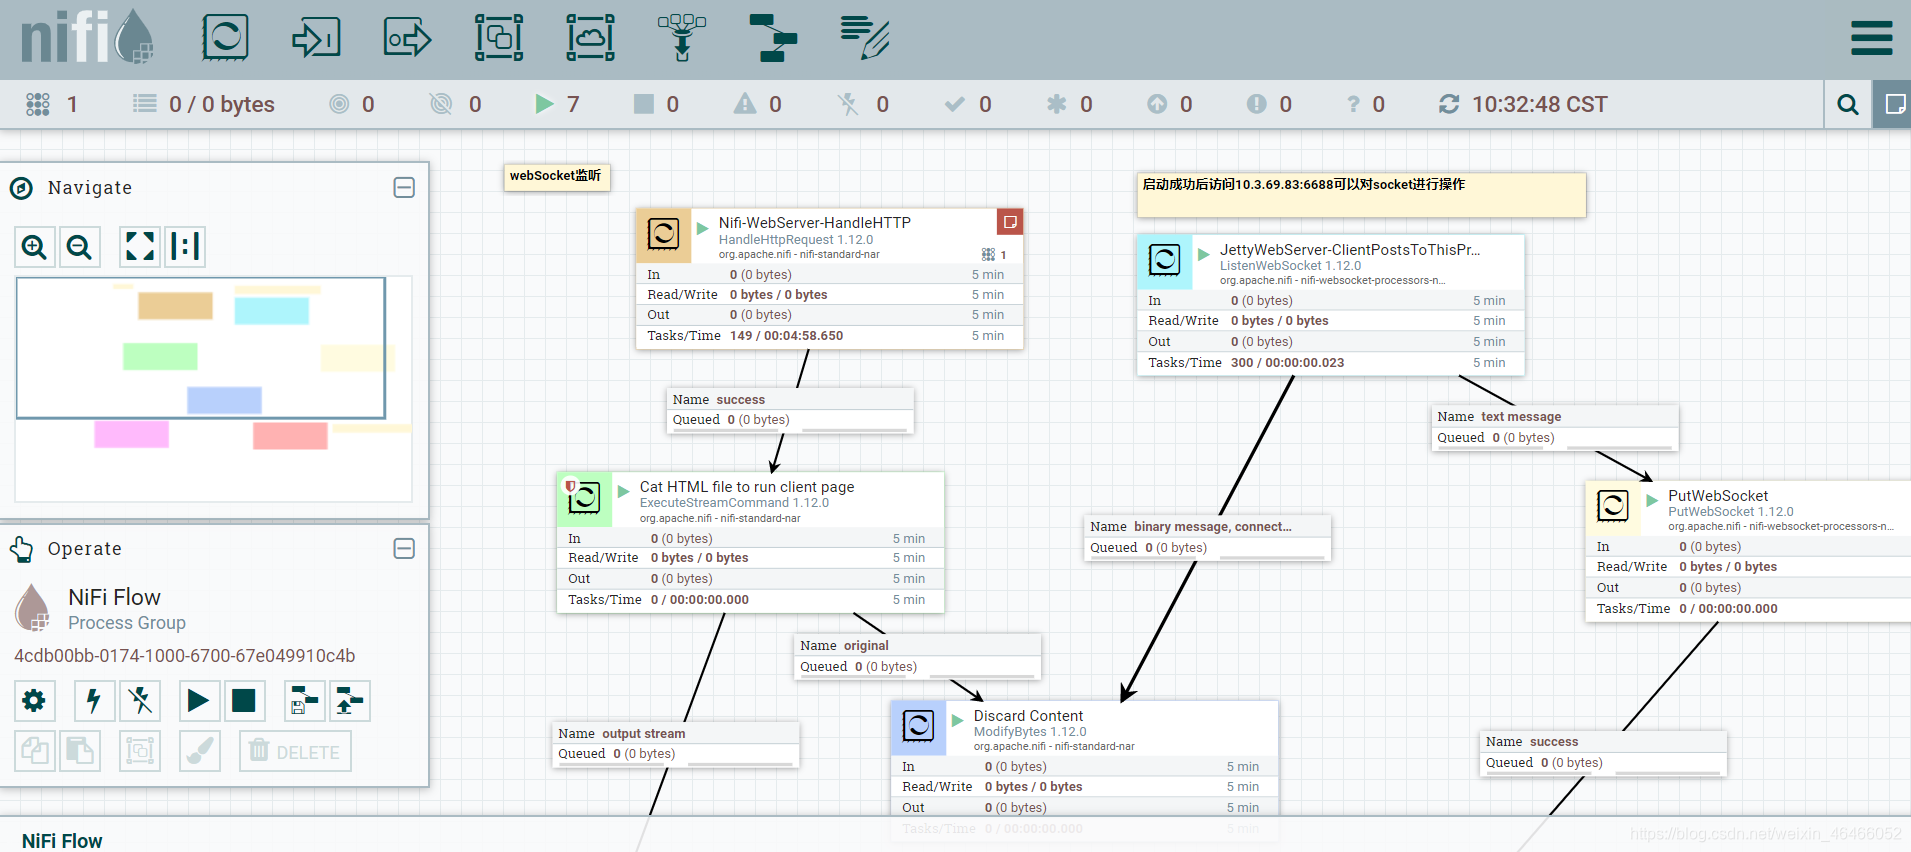This screenshot has height=852, width=1911.
Task: Open the global hamburger menu
Action: 1871,38
